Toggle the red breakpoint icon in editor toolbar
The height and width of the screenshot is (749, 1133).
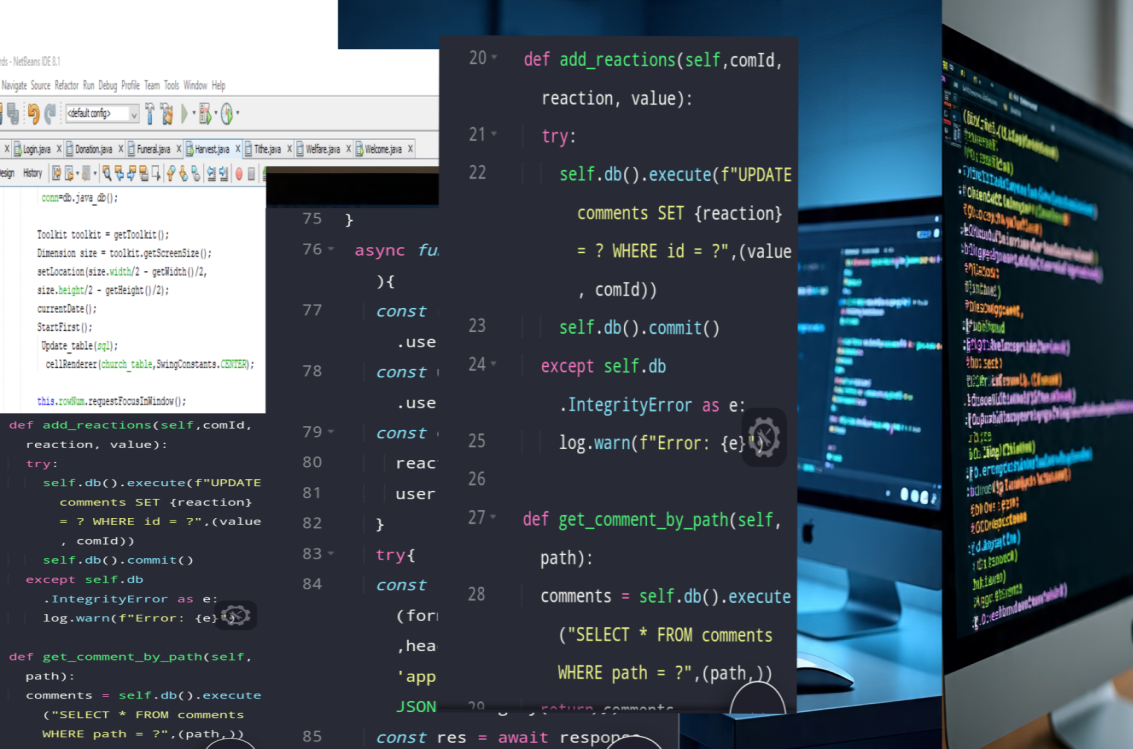239,173
